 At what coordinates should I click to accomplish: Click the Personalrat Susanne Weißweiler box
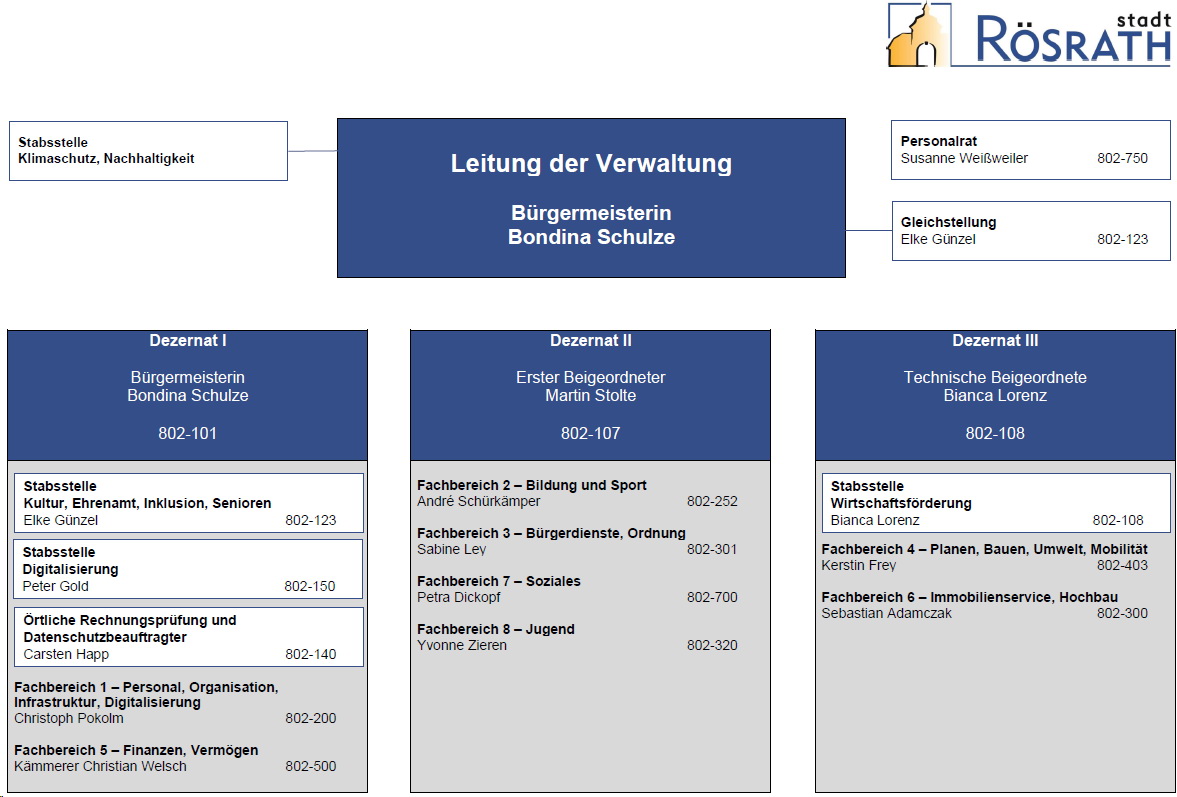(x=1030, y=150)
